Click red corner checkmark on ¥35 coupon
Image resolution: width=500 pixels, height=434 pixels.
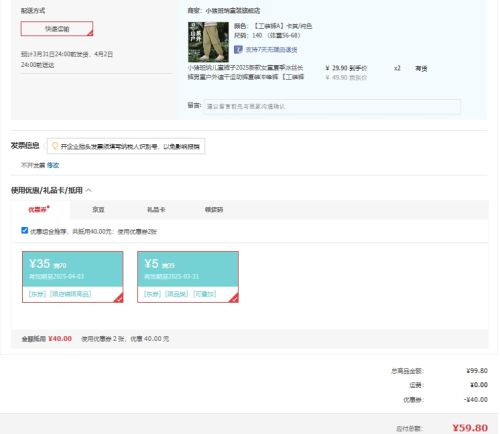[119, 298]
